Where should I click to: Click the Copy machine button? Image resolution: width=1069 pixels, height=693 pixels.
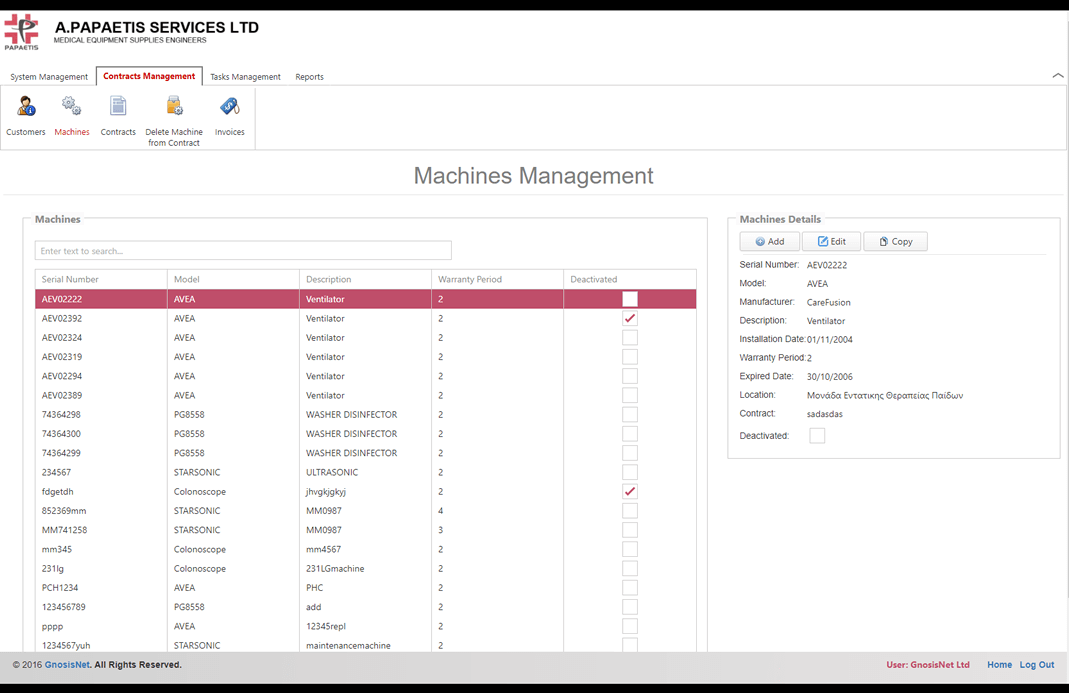coord(895,241)
